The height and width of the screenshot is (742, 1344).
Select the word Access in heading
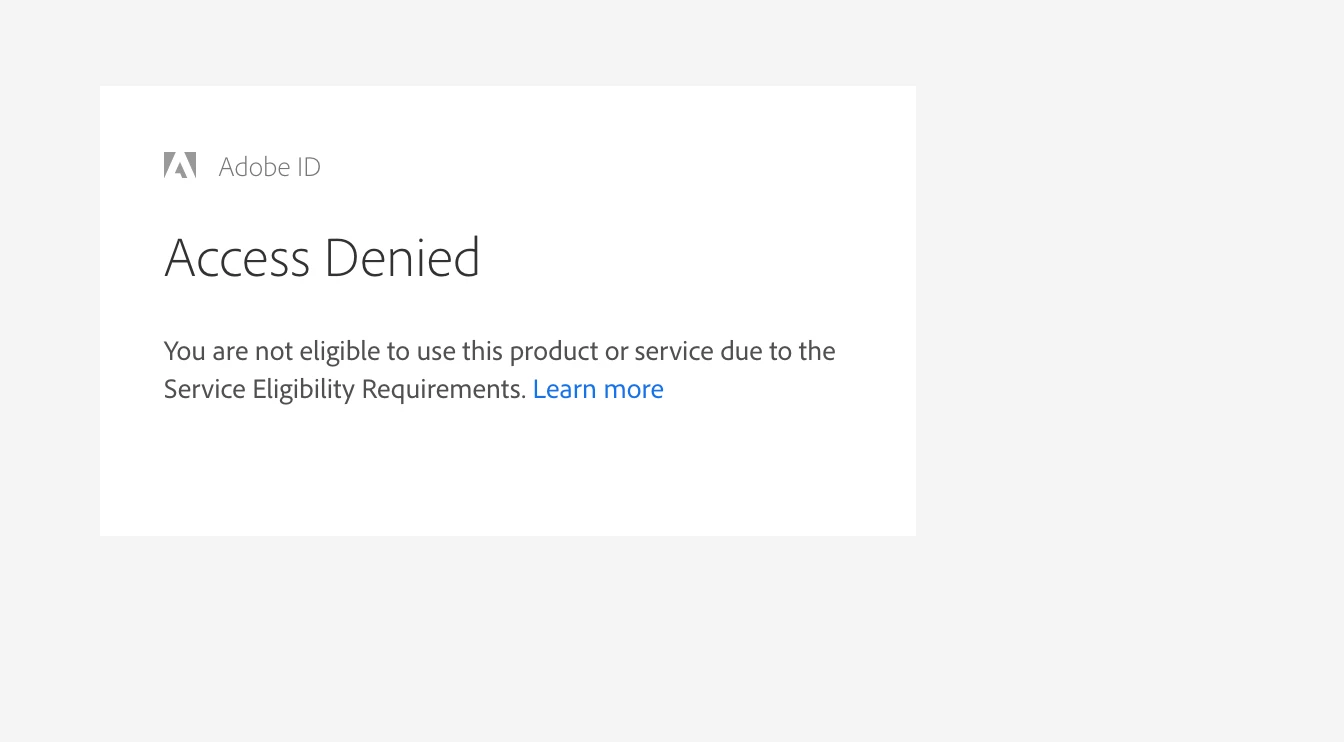coord(237,258)
